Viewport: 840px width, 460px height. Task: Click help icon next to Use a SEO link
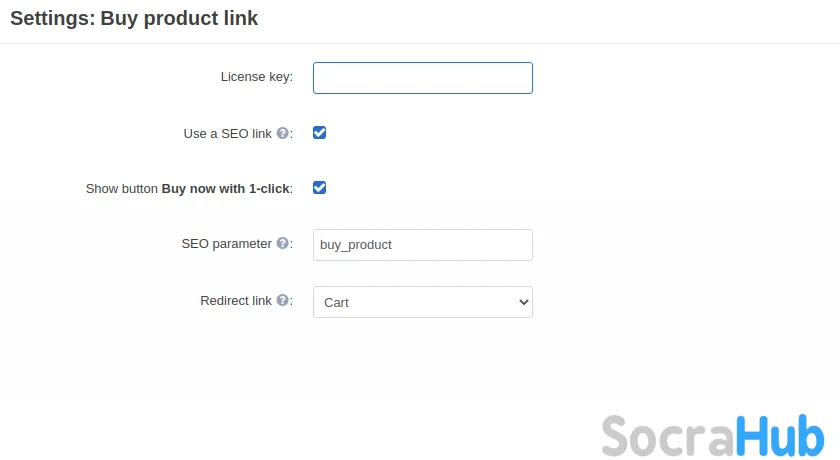coord(283,133)
